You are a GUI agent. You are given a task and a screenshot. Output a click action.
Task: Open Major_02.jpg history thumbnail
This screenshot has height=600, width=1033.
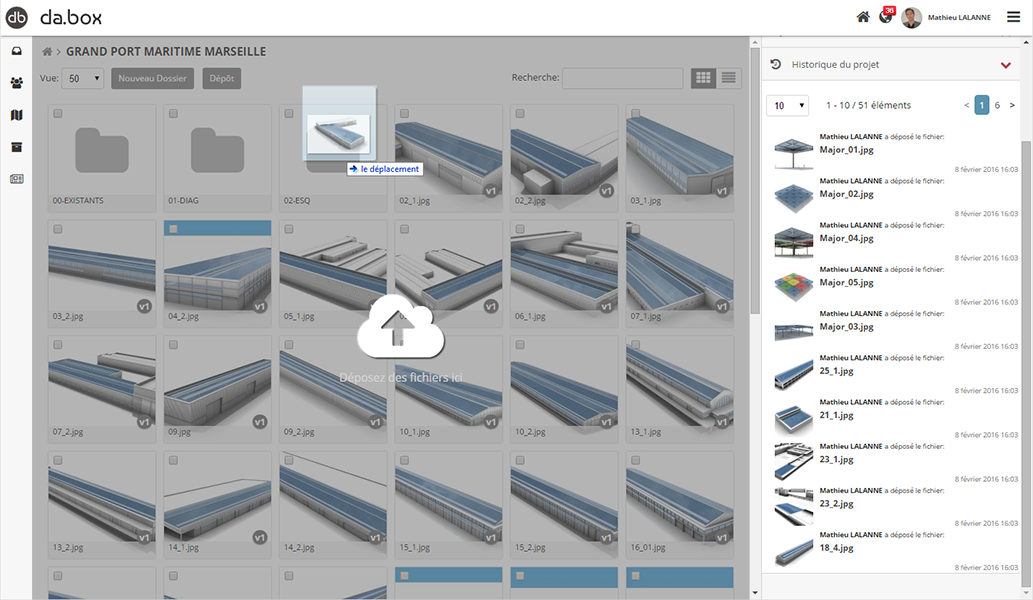[x=793, y=197]
